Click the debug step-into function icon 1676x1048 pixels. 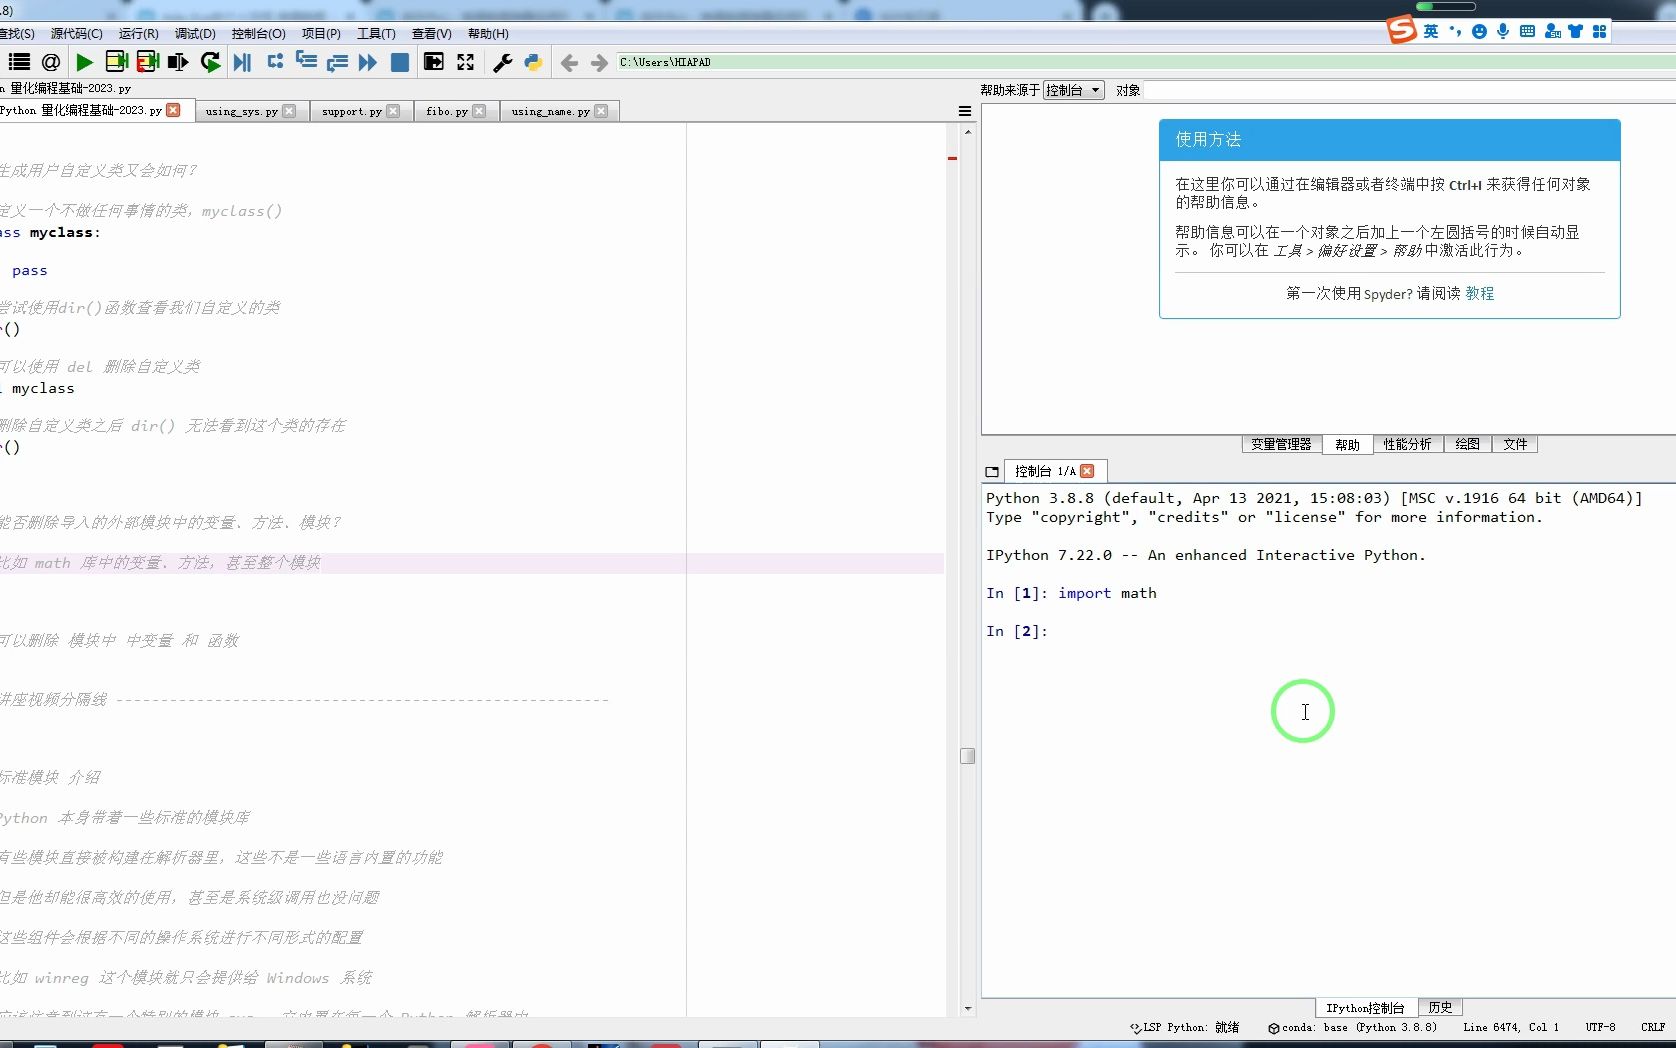[x=306, y=62]
